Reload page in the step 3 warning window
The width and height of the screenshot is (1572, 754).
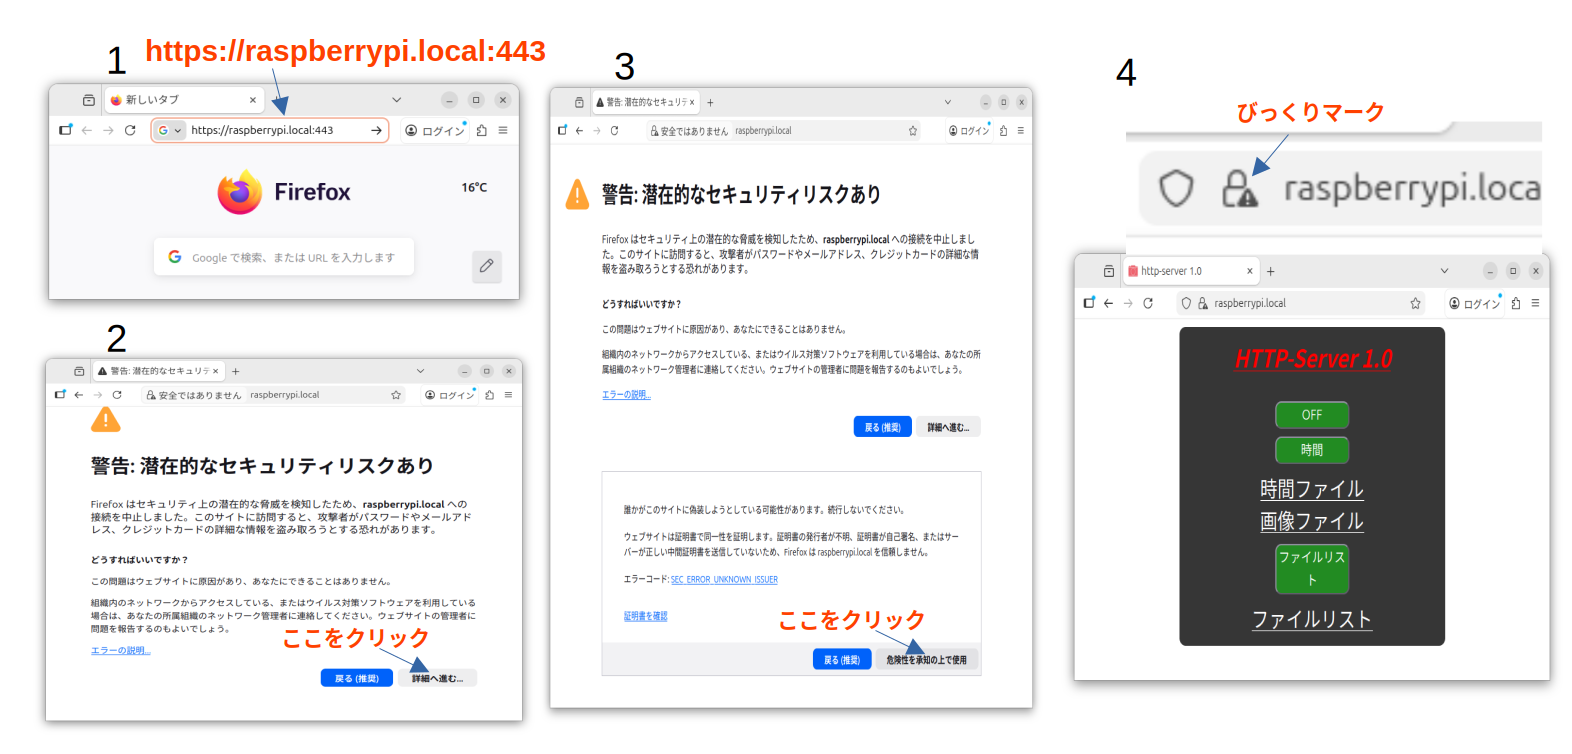point(614,130)
